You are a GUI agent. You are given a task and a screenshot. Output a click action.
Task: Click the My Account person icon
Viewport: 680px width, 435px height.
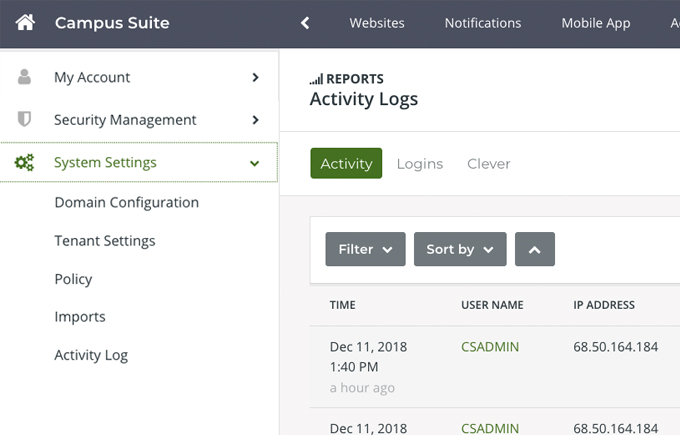pyautogui.click(x=25, y=77)
